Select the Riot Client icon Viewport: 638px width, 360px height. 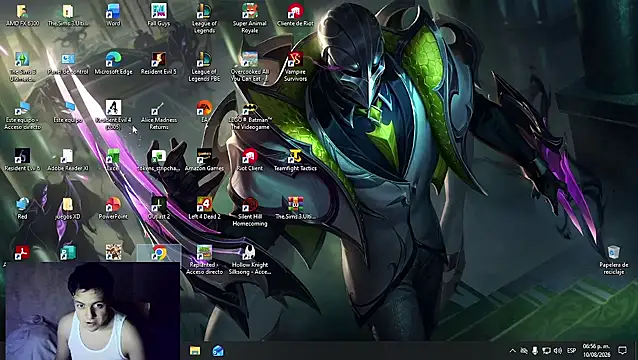[x=250, y=159]
